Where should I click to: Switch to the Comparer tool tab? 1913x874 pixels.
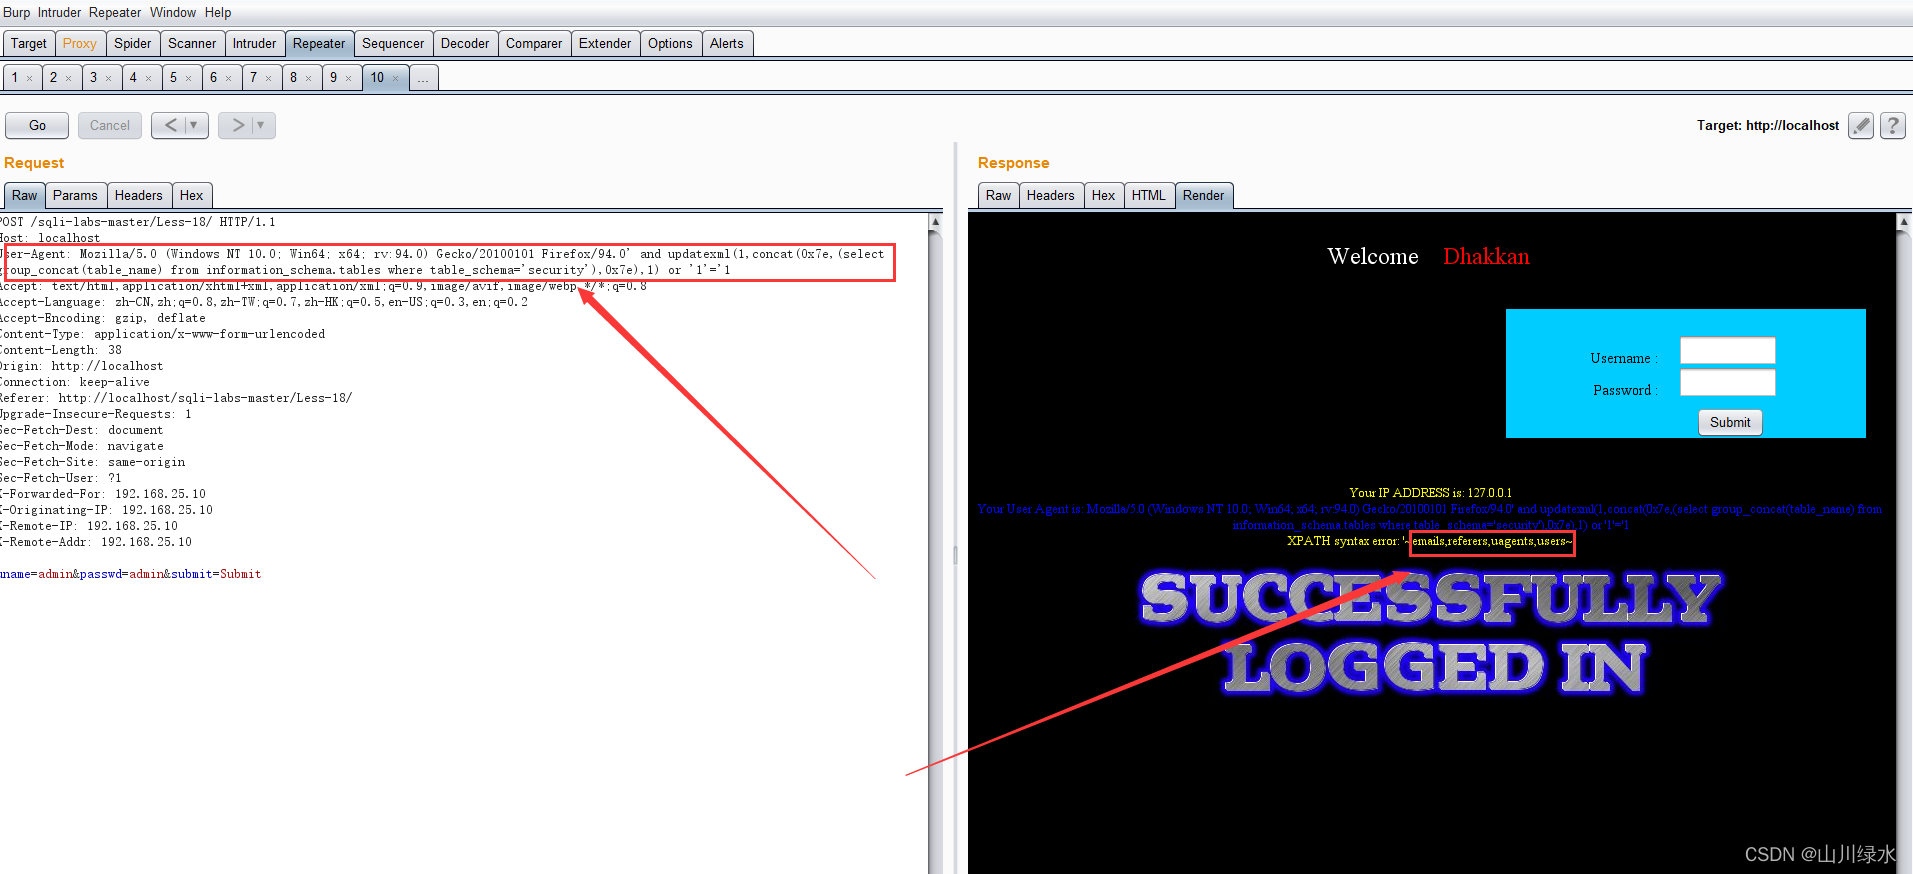(x=534, y=43)
